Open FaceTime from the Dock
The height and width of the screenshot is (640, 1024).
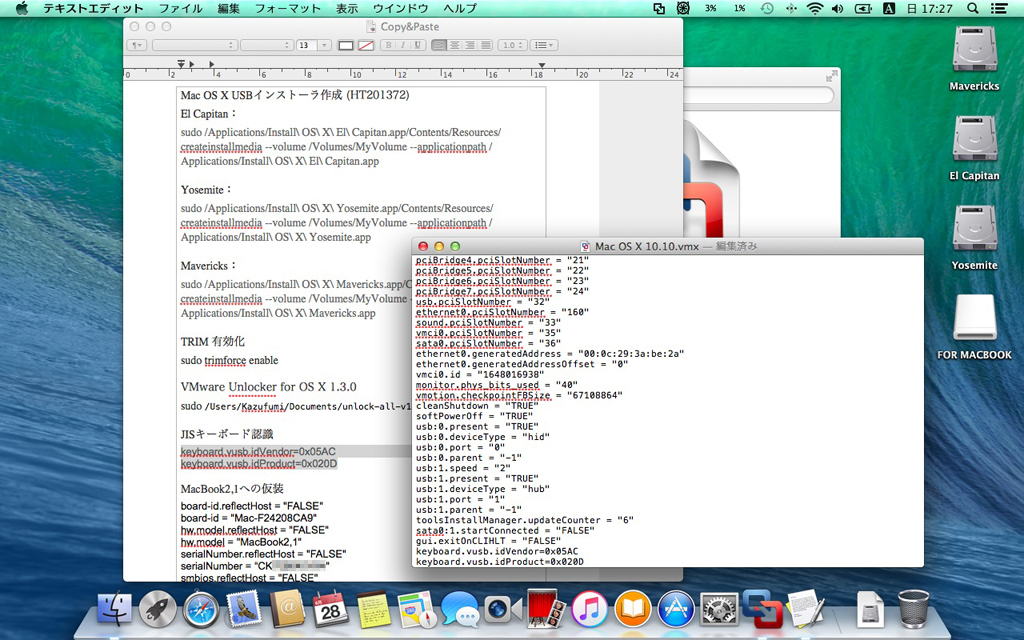click(503, 609)
